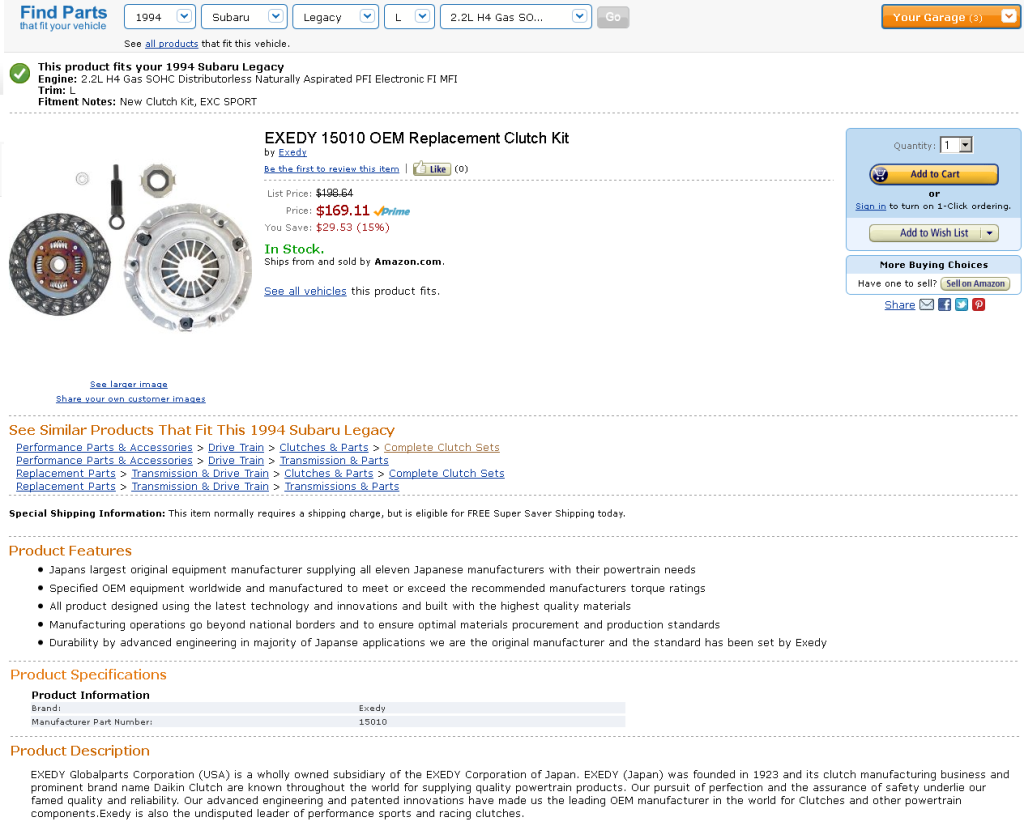Click Sign in for 1-Click ordering
Image resolution: width=1024 pixels, height=830 pixels.
click(871, 206)
